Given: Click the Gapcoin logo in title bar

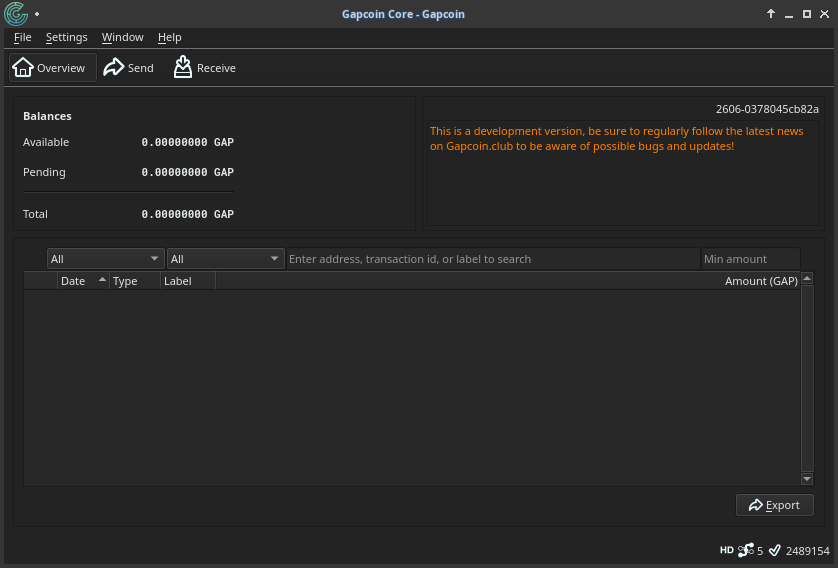Looking at the screenshot, I should [16, 13].
